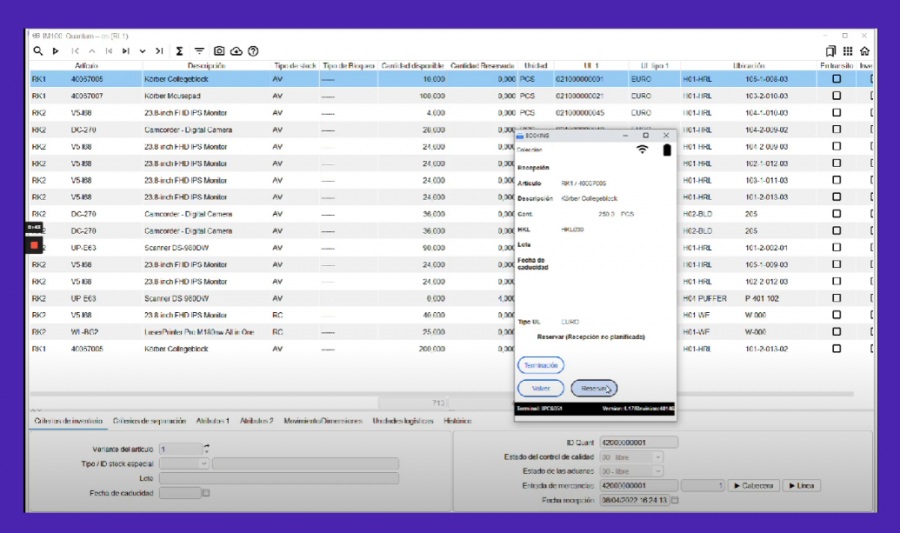Image resolution: width=900 pixels, height=533 pixels.
Task: Sort by the Descripción column header
Action: (206, 65)
